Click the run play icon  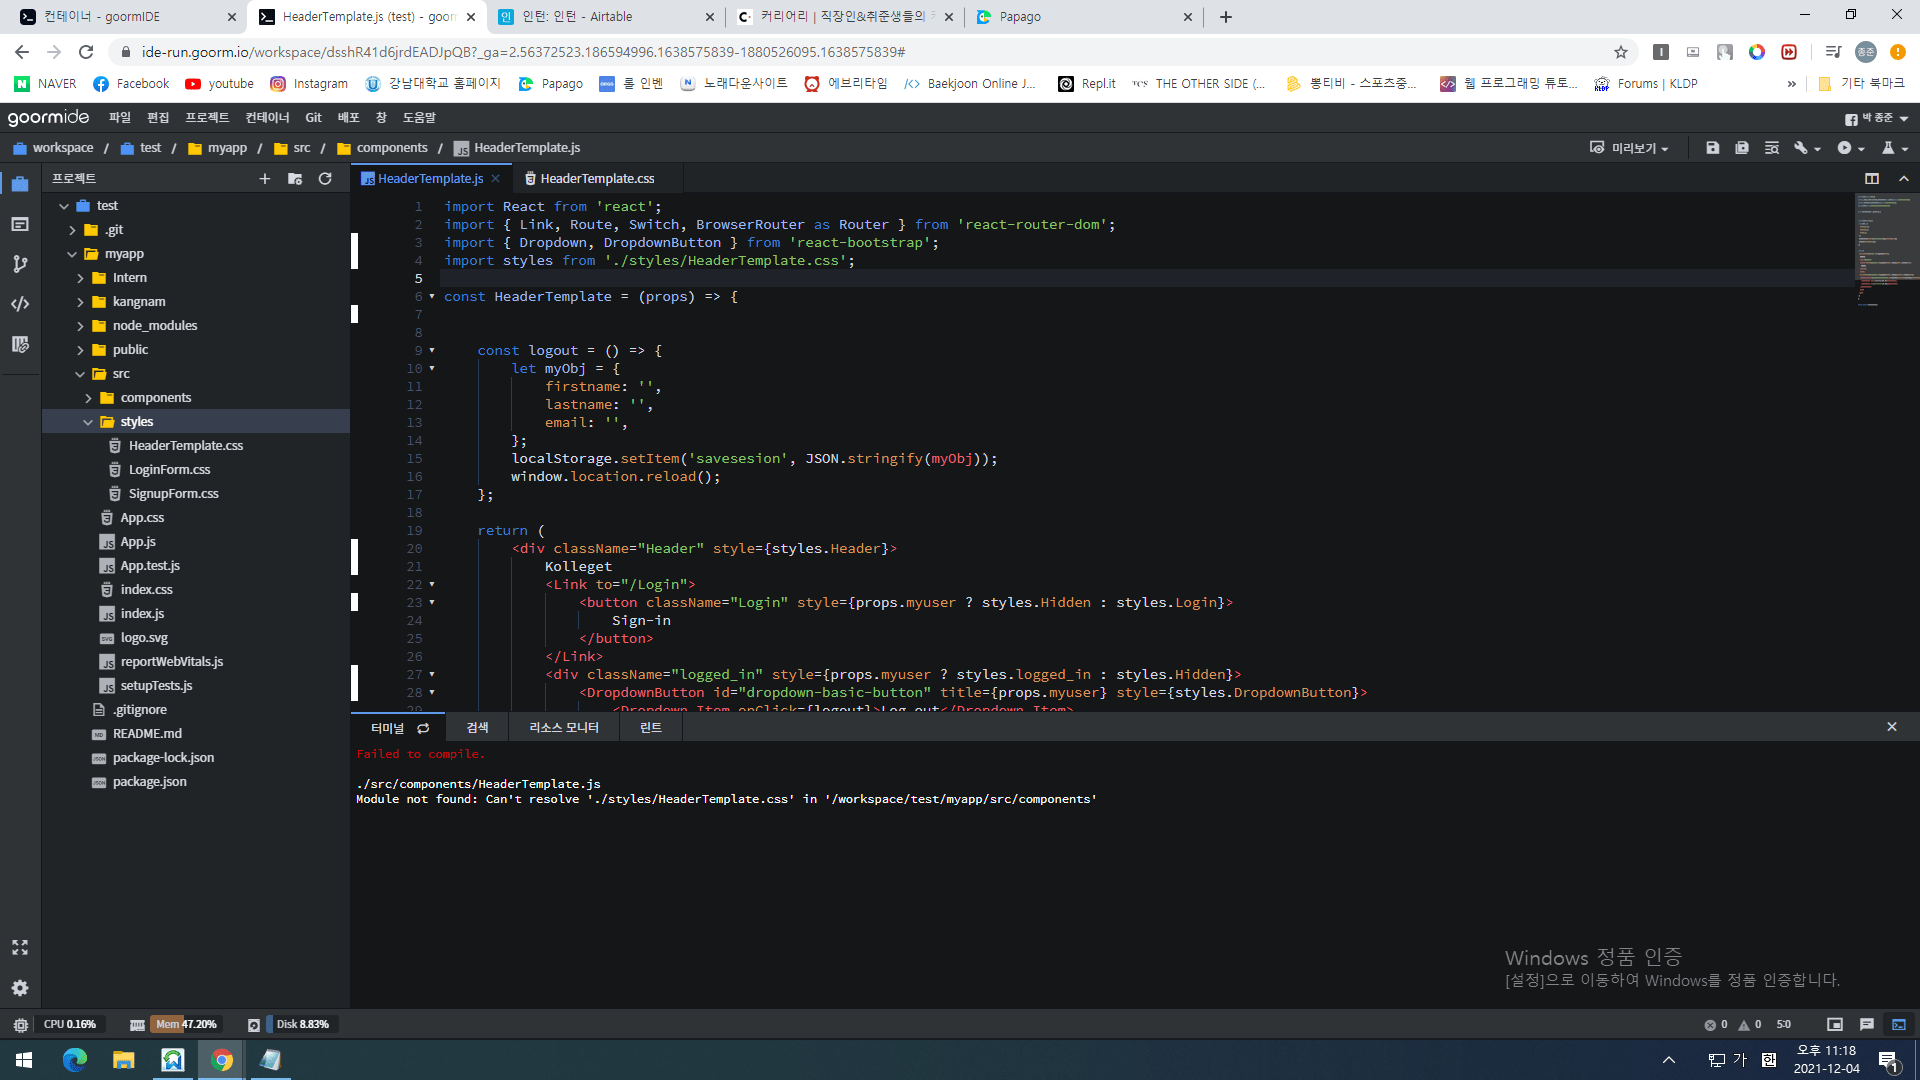point(1844,148)
